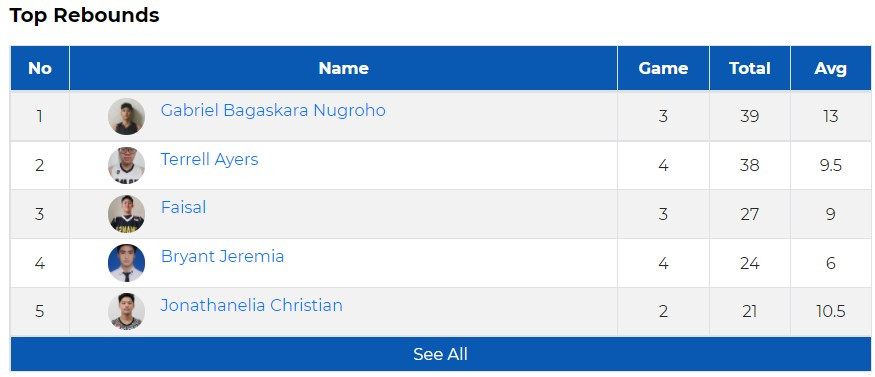
Task: Click average value 9.5 for Terrell Ayers
Action: pyautogui.click(x=830, y=166)
